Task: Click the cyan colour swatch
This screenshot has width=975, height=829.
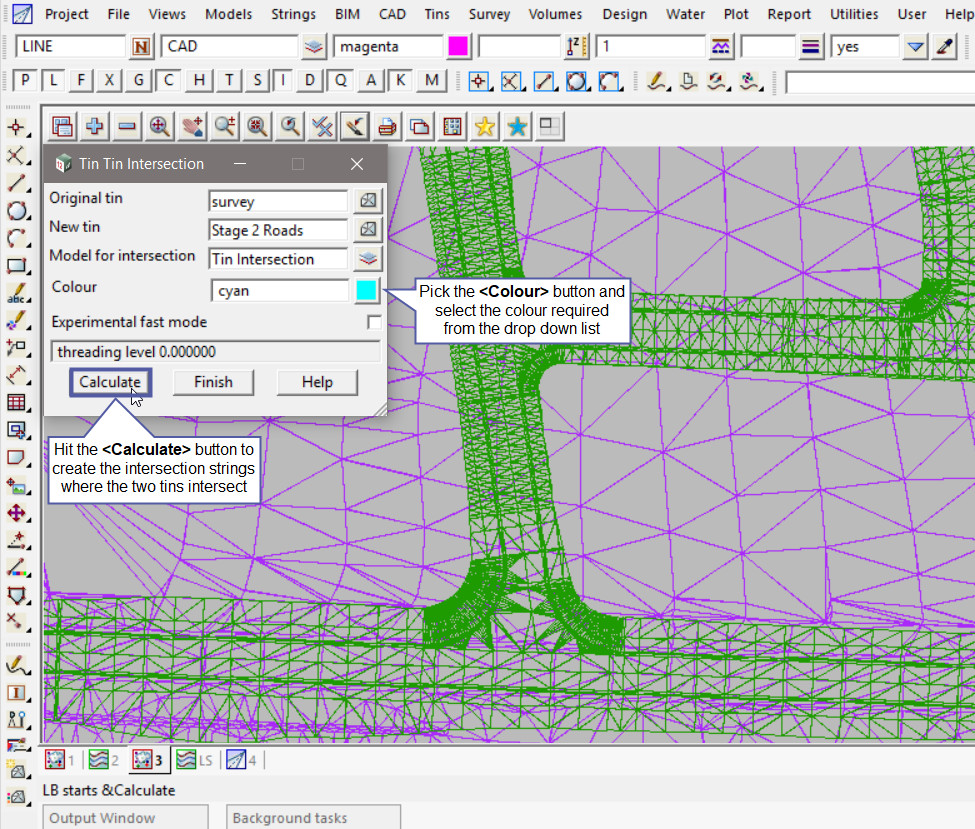Action: click(367, 291)
